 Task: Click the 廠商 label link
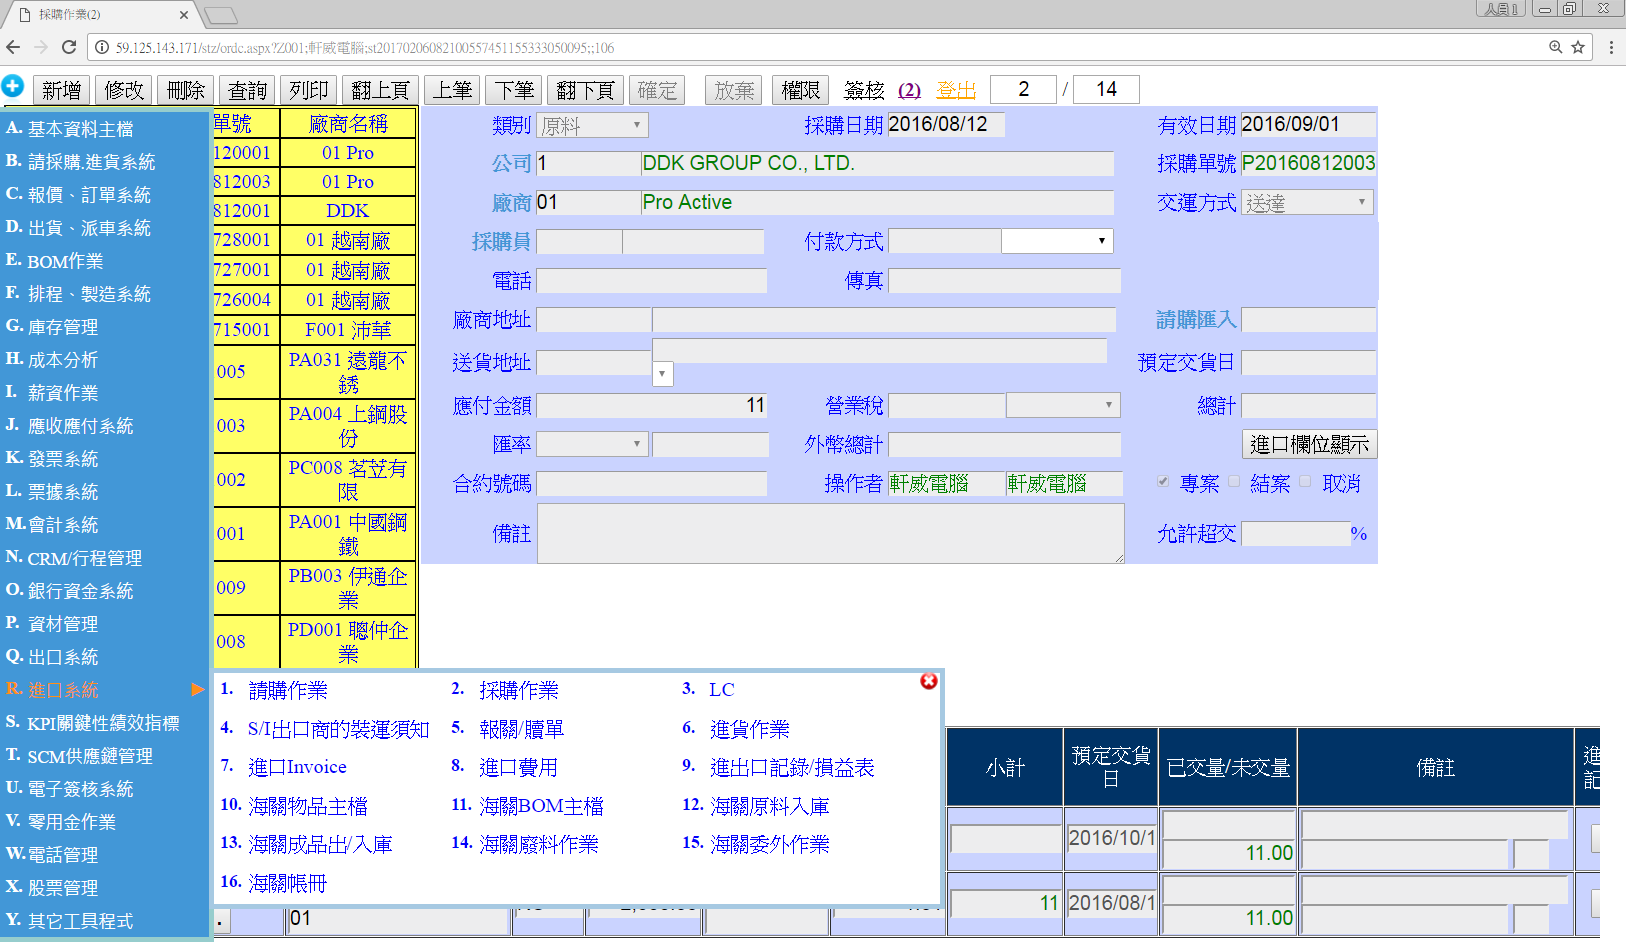pyautogui.click(x=511, y=203)
